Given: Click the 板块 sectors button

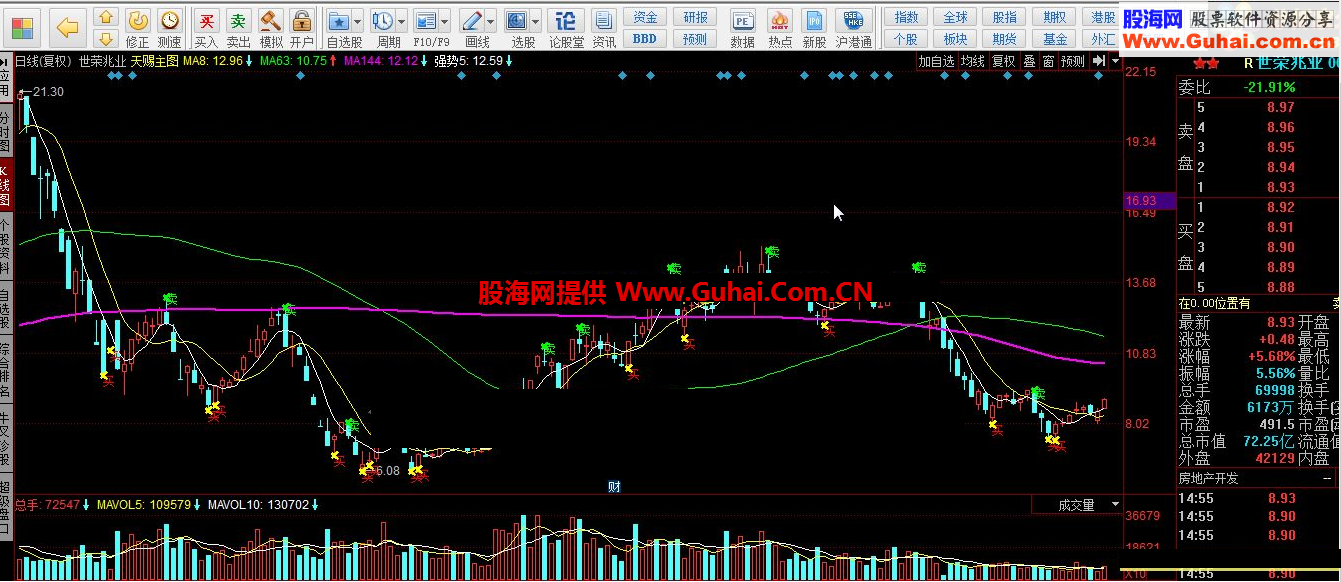Looking at the screenshot, I should point(955,38).
